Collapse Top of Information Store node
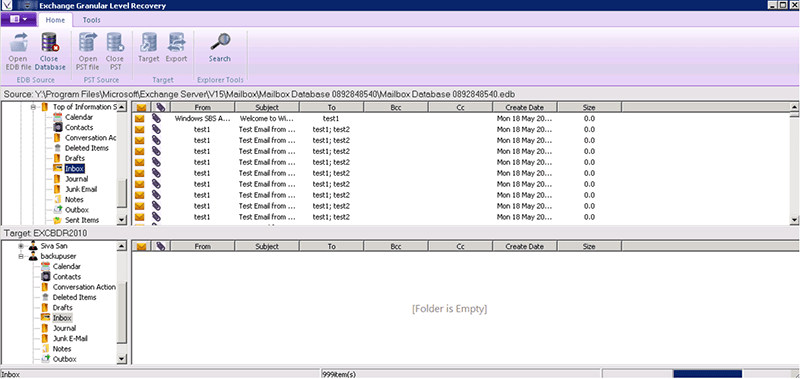 coord(33,107)
